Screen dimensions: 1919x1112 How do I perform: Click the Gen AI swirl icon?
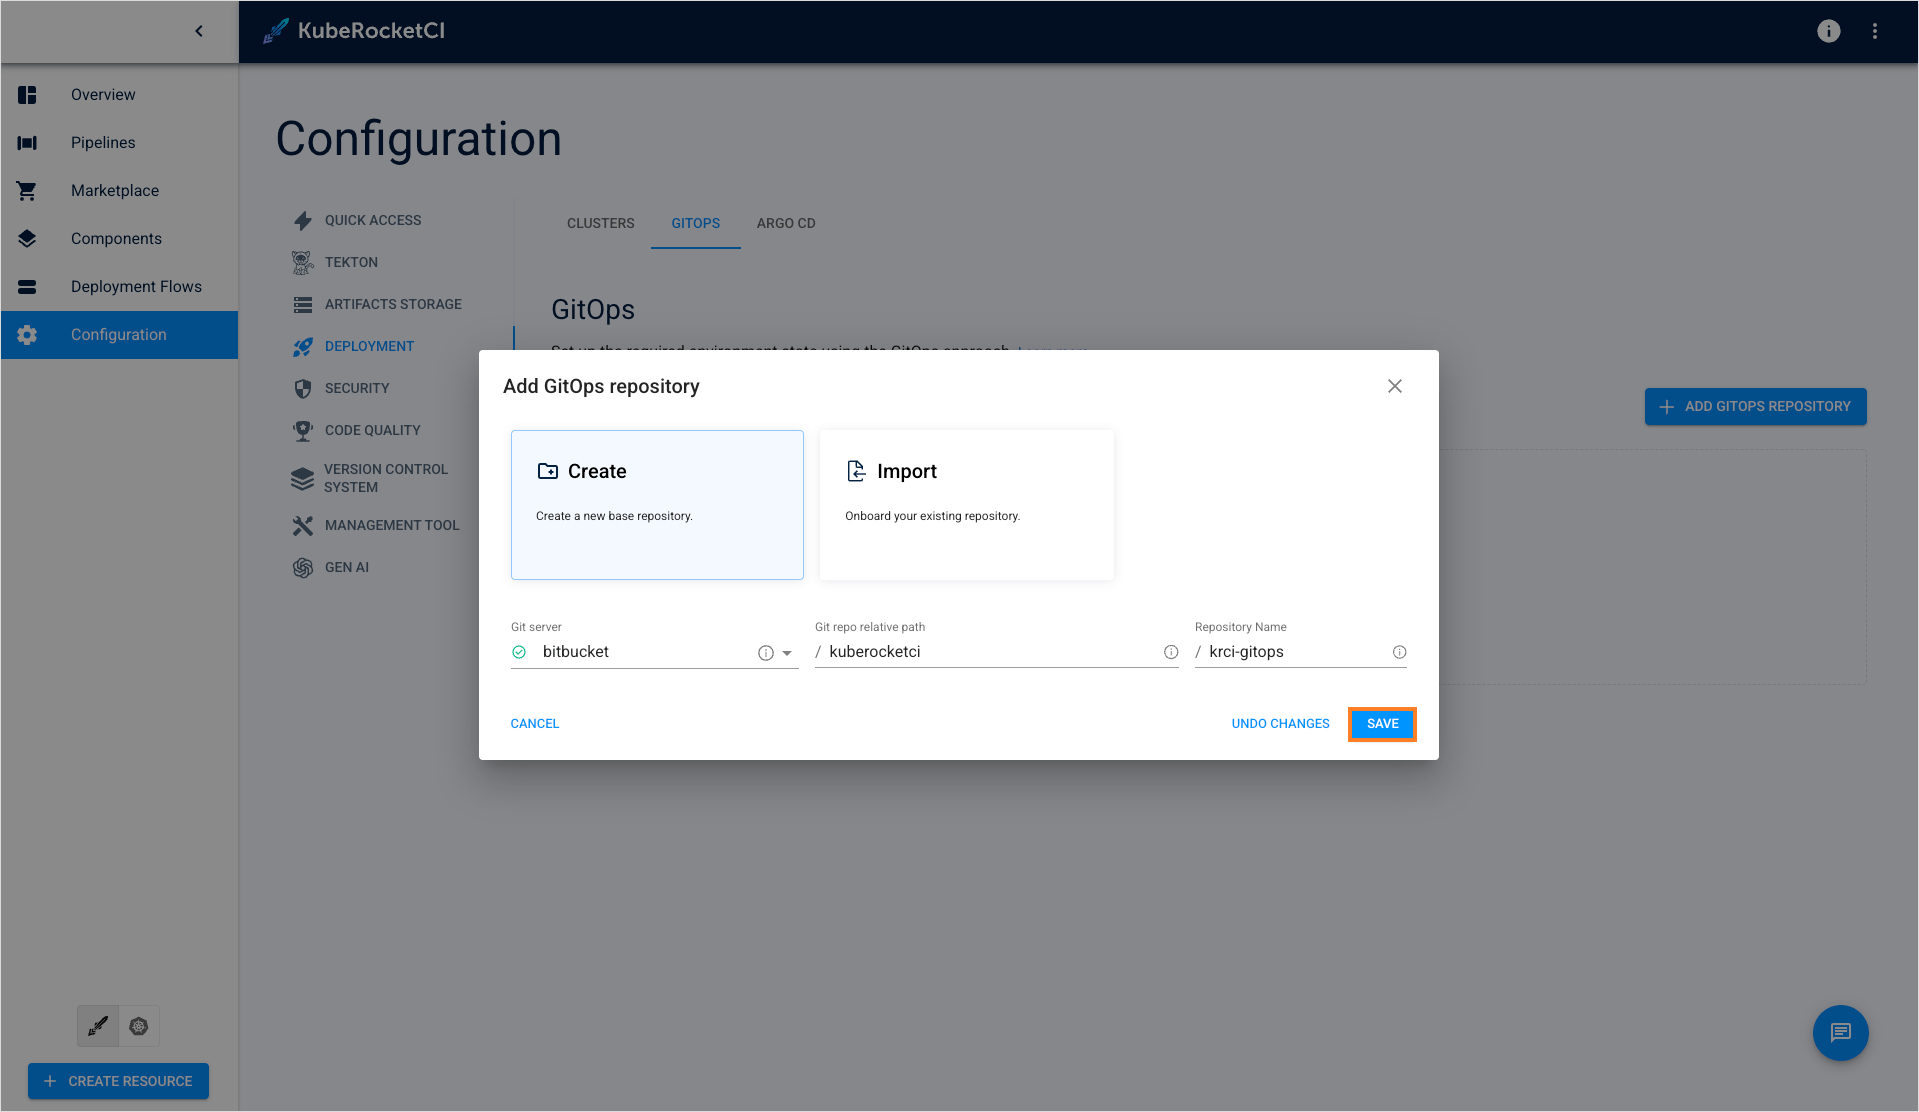coord(303,567)
